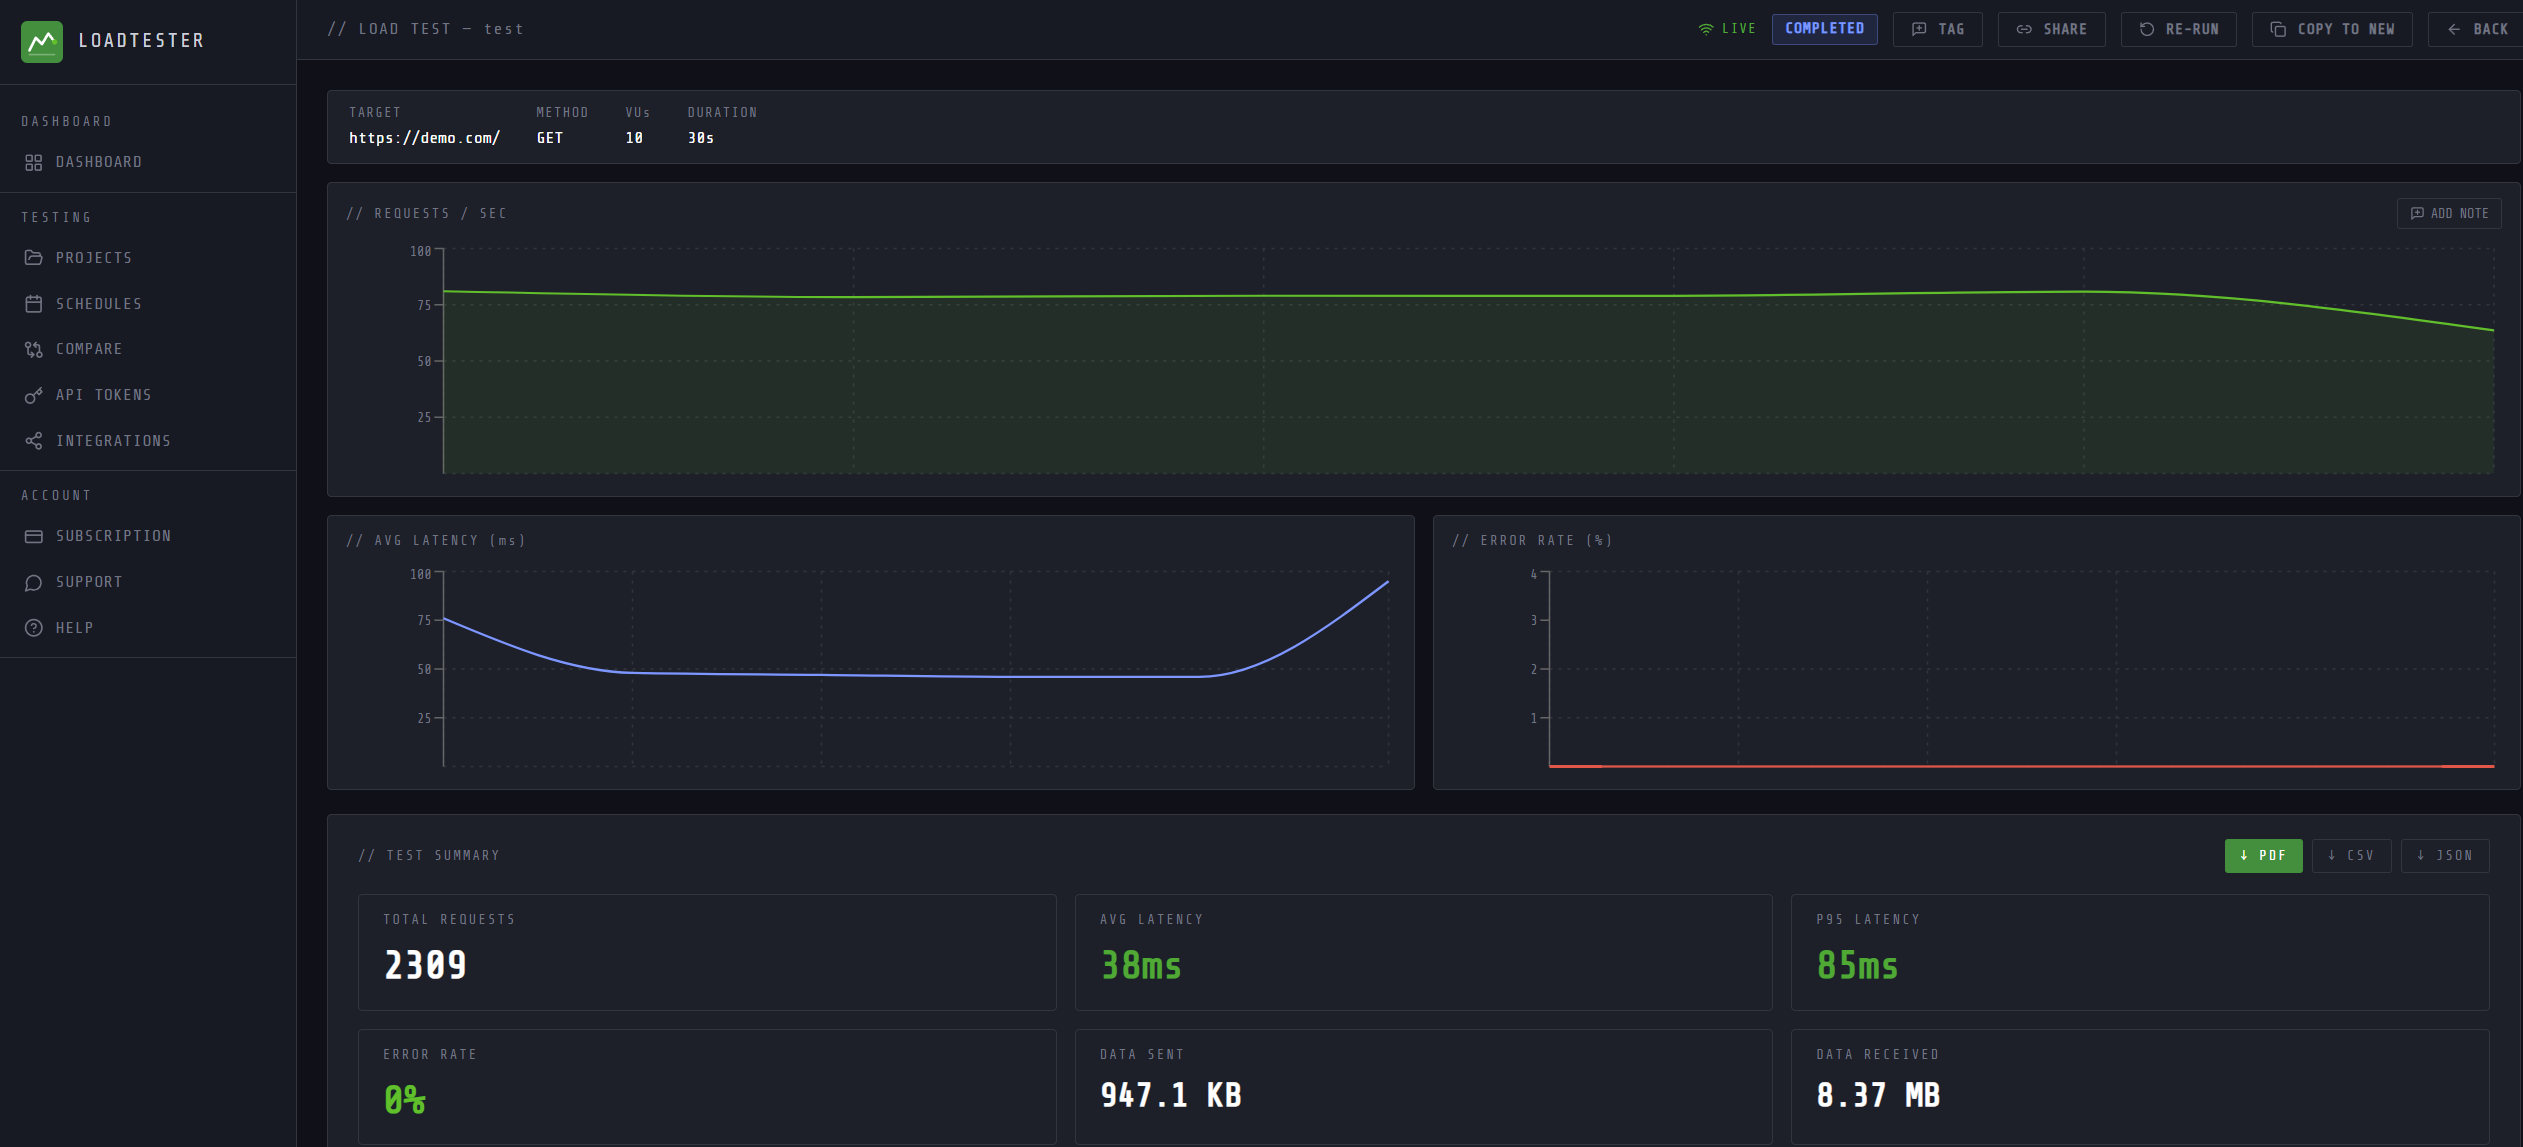Switch to LIVE monitoring view

[1728, 28]
